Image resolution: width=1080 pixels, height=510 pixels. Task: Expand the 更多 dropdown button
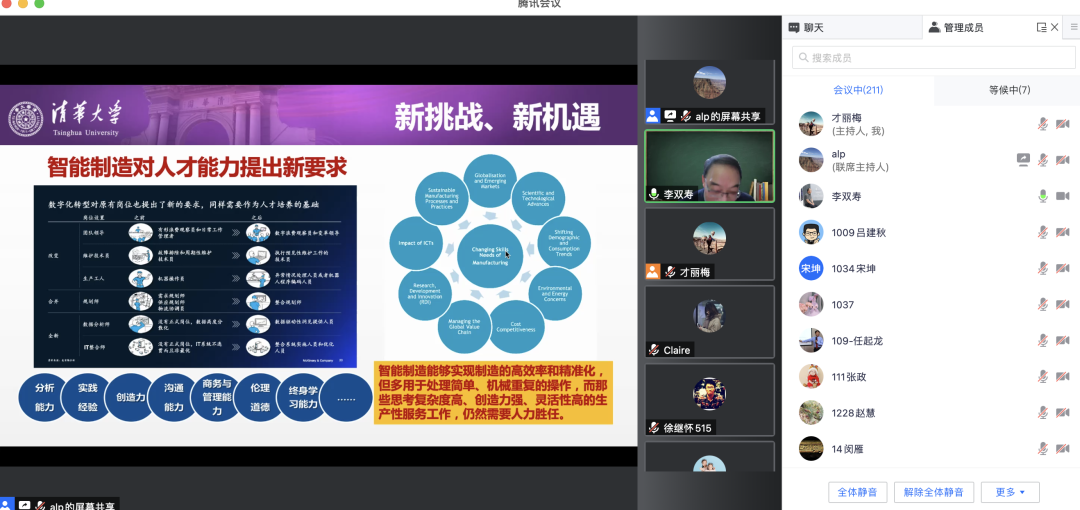(1010, 492)
